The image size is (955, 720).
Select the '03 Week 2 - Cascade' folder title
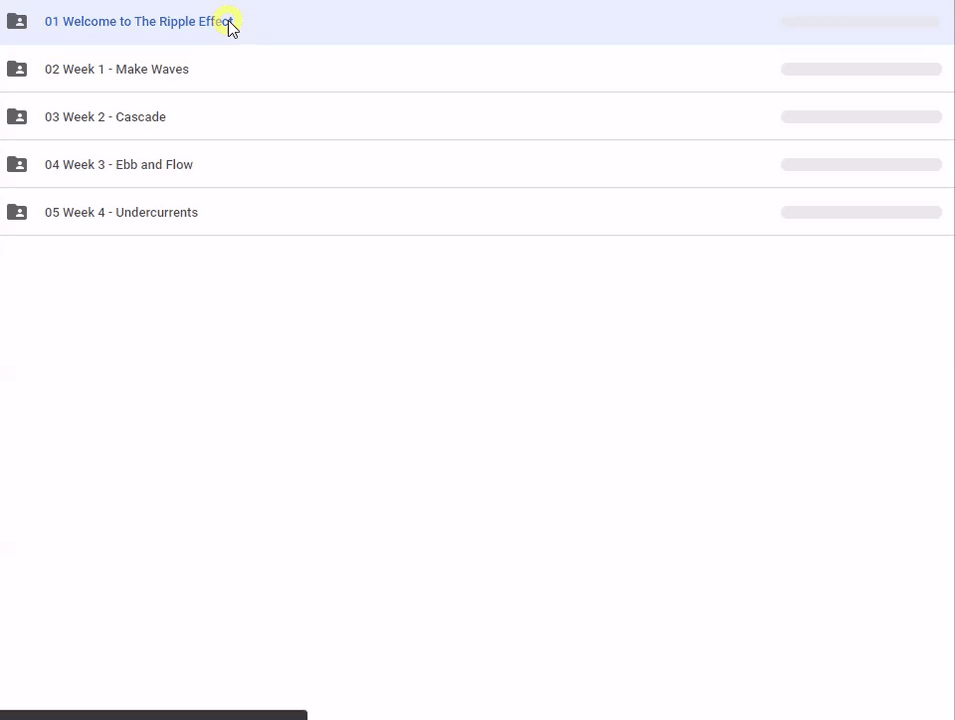(x=105, y=117)
